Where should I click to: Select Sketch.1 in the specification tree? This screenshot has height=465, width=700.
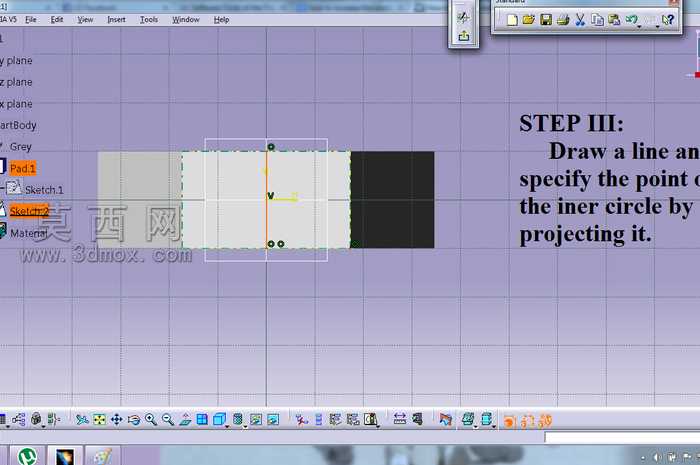44,190
